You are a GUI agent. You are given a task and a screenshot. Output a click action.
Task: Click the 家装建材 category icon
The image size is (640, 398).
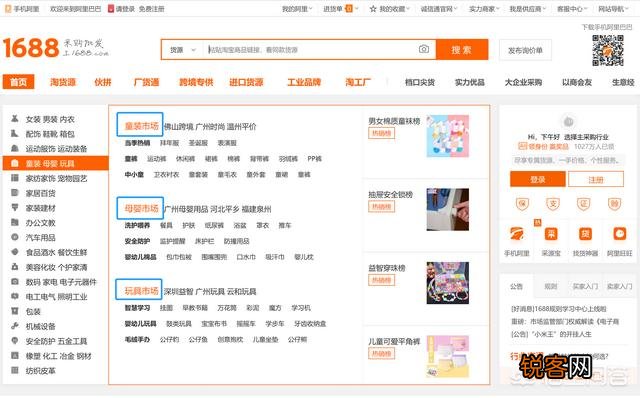15,207
